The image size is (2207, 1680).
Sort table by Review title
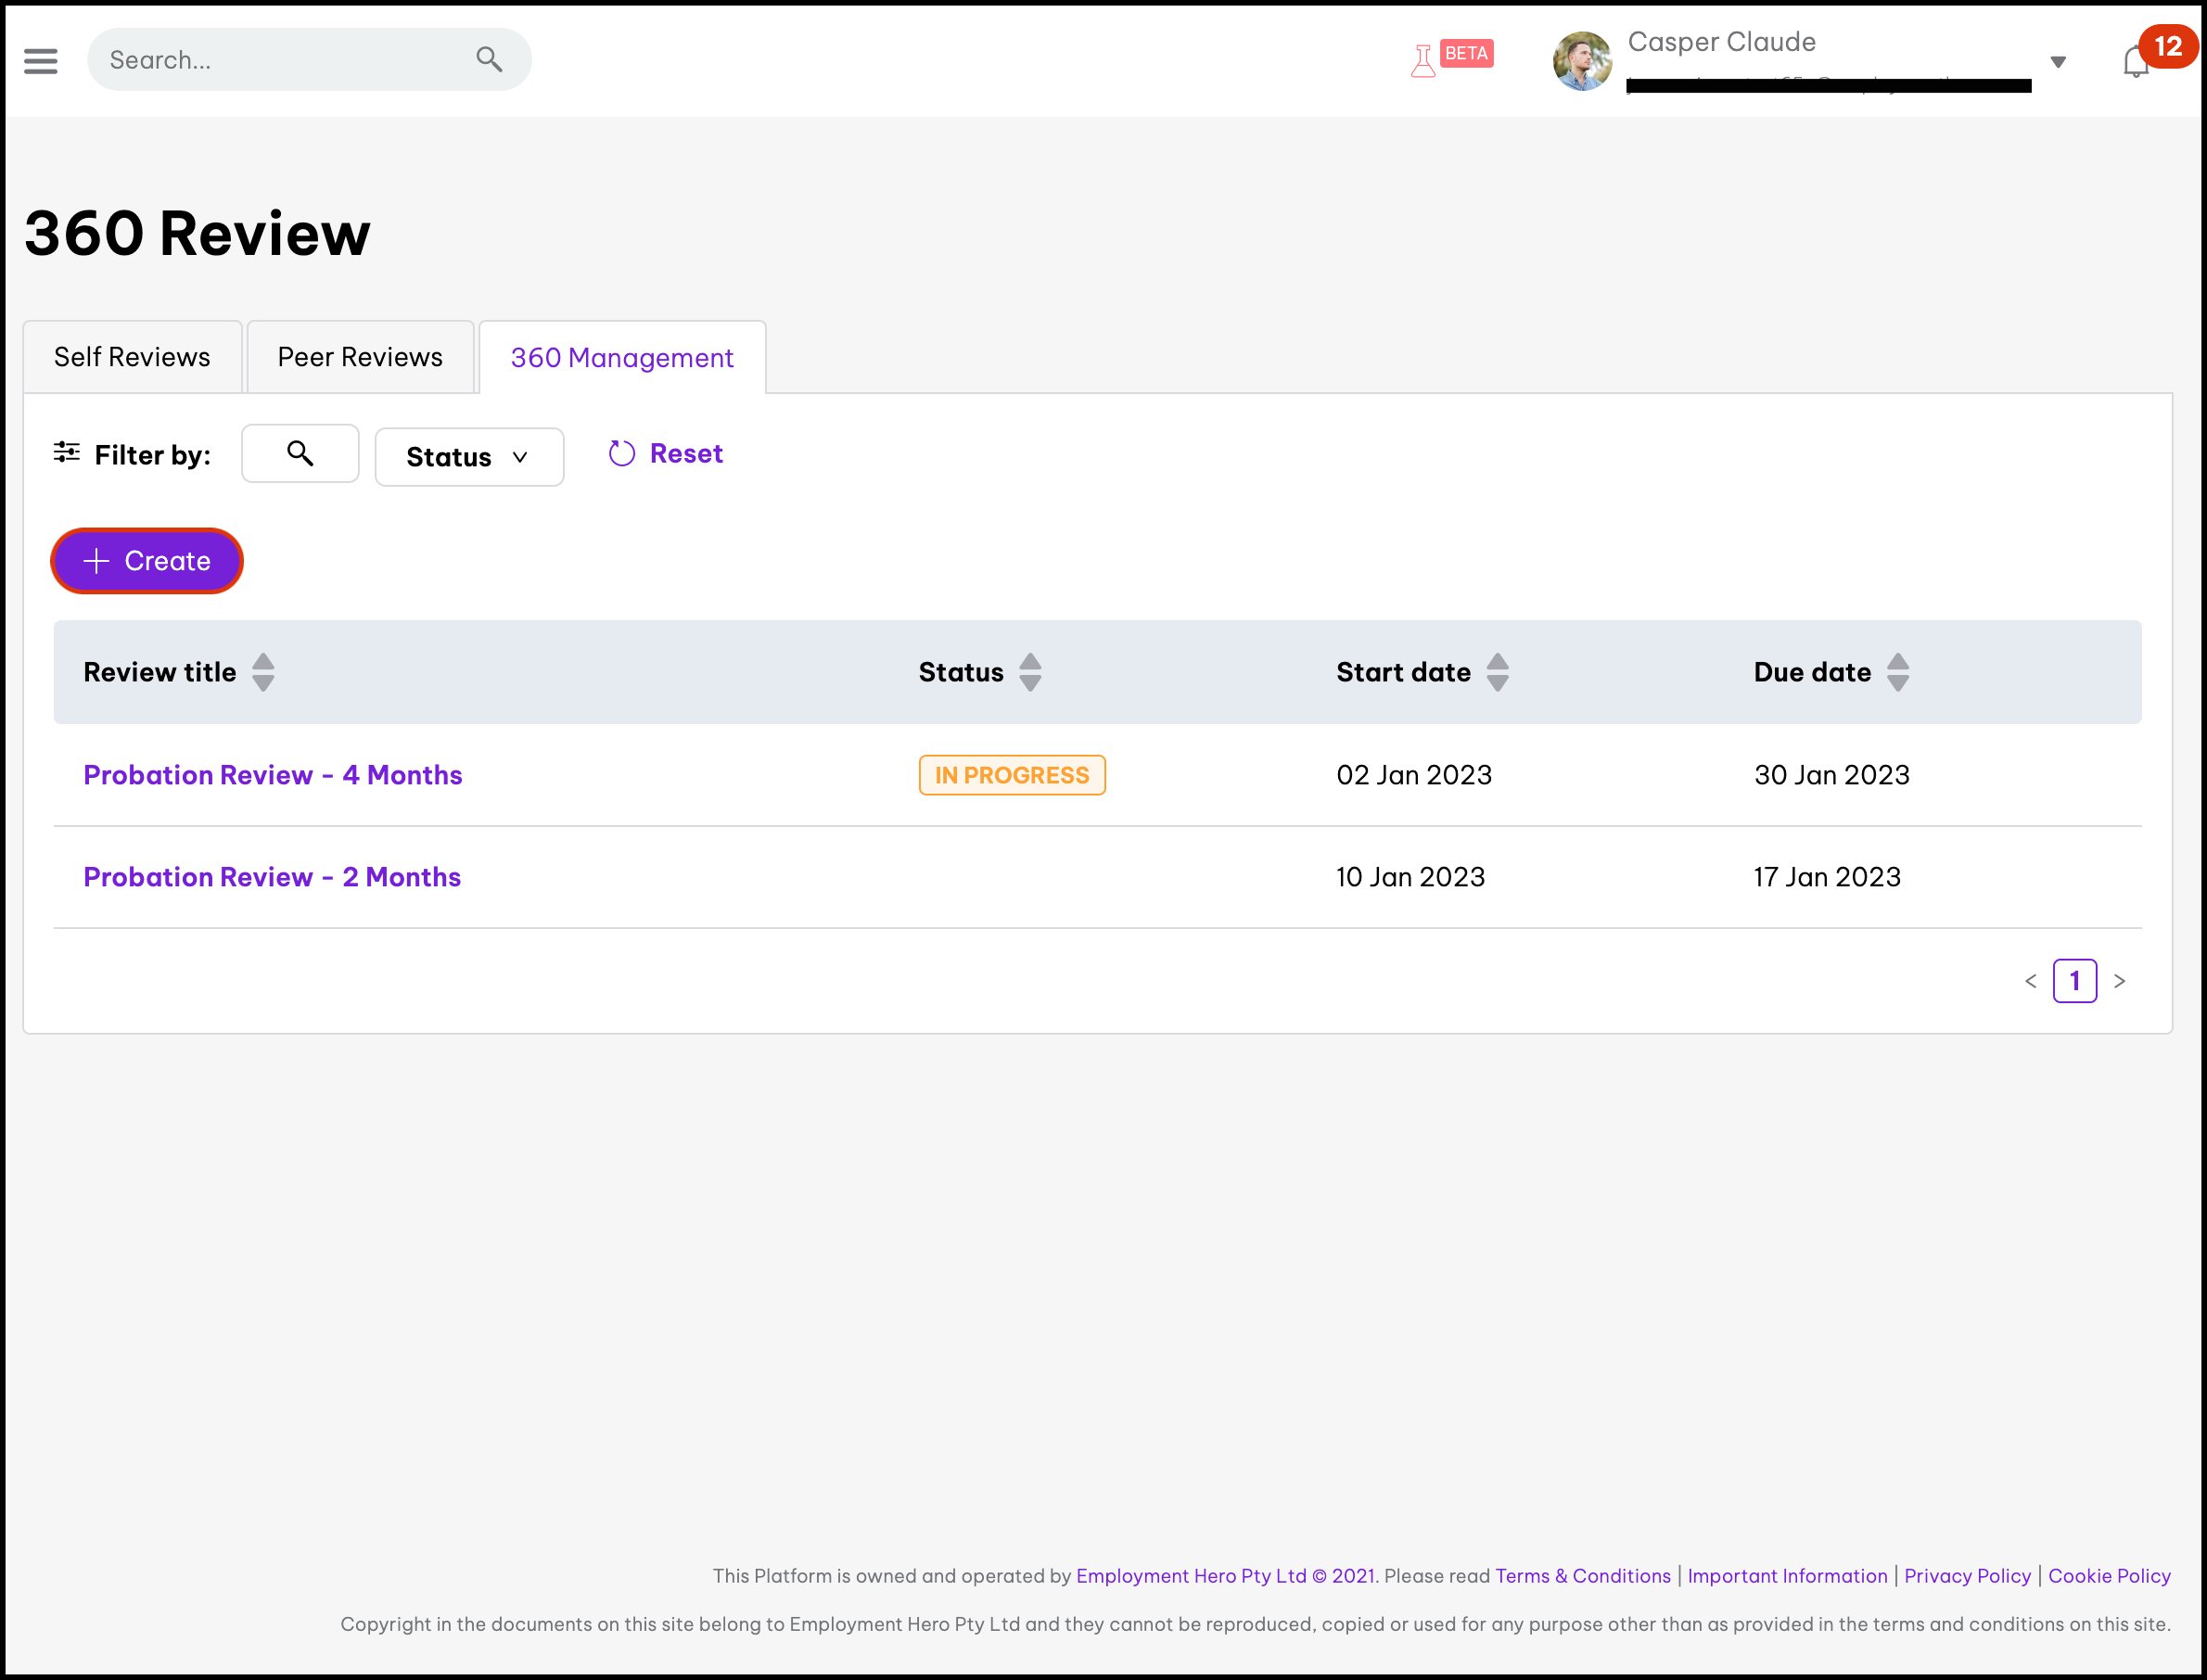(x=263, y=672)
